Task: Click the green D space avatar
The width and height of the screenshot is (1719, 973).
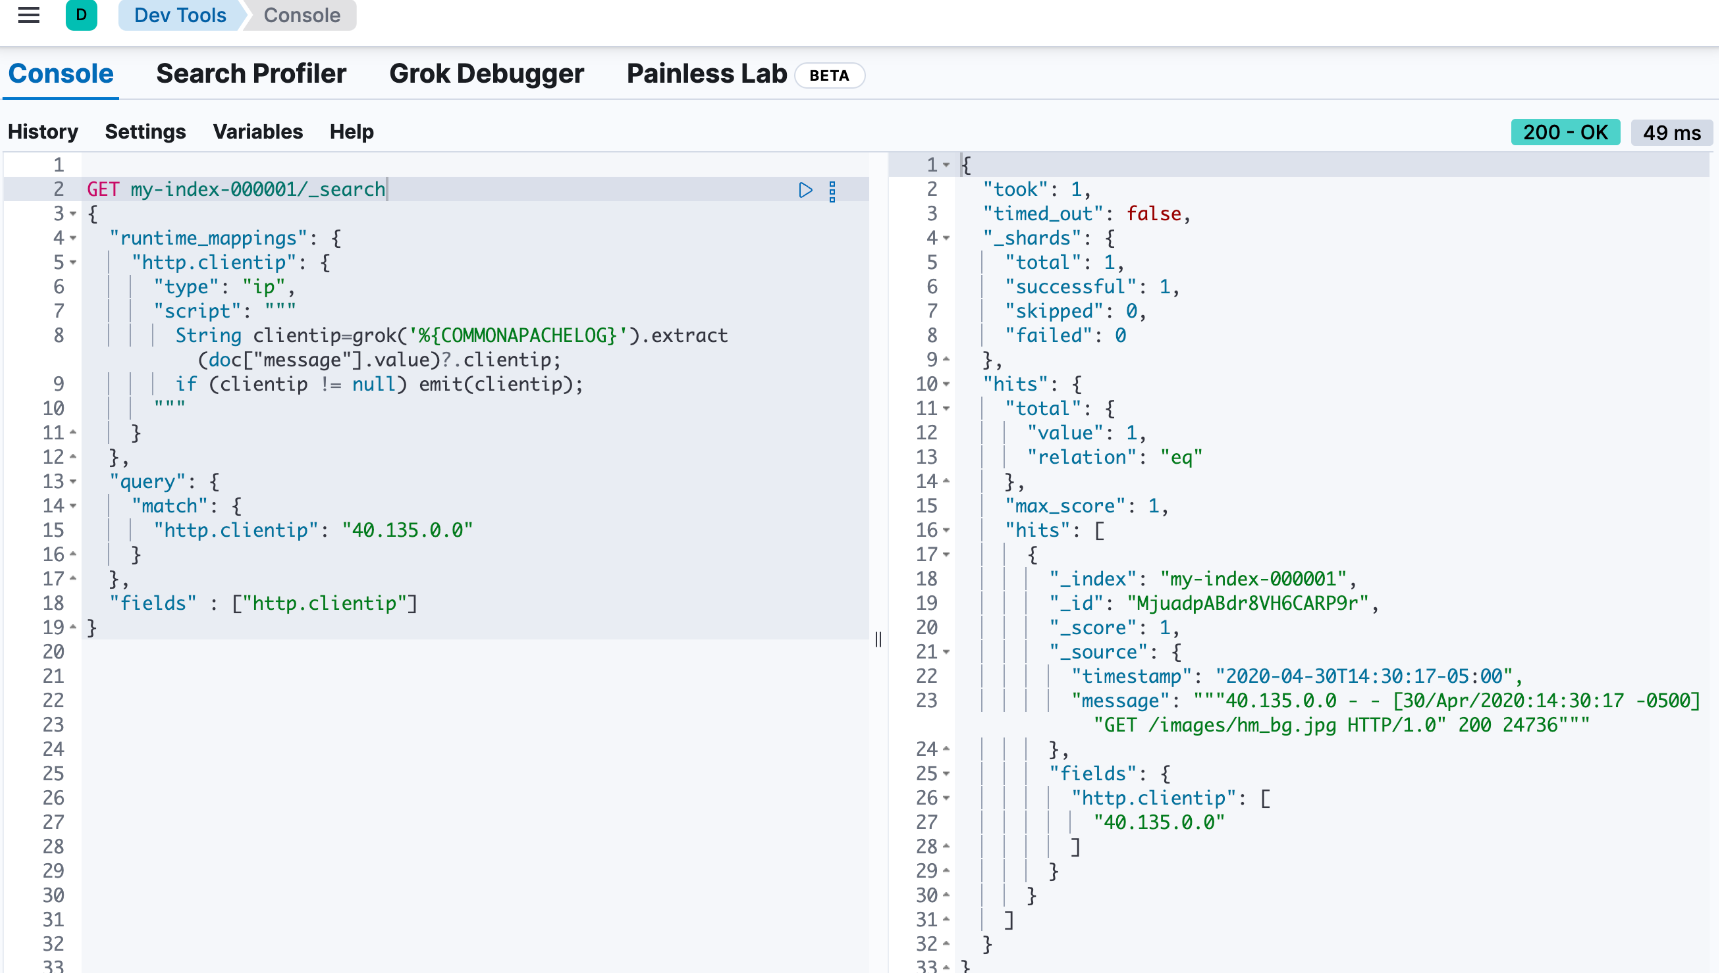Action: [81, 15]
